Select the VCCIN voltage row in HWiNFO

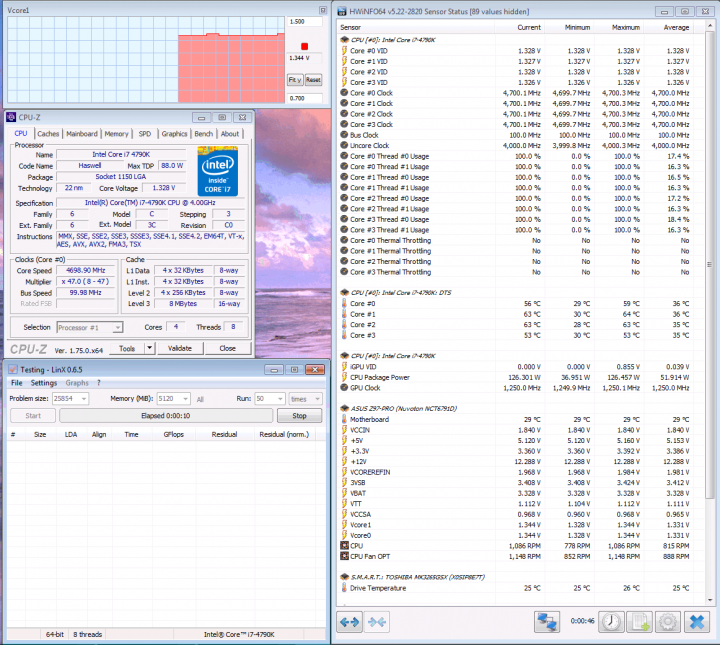(515, 430)
